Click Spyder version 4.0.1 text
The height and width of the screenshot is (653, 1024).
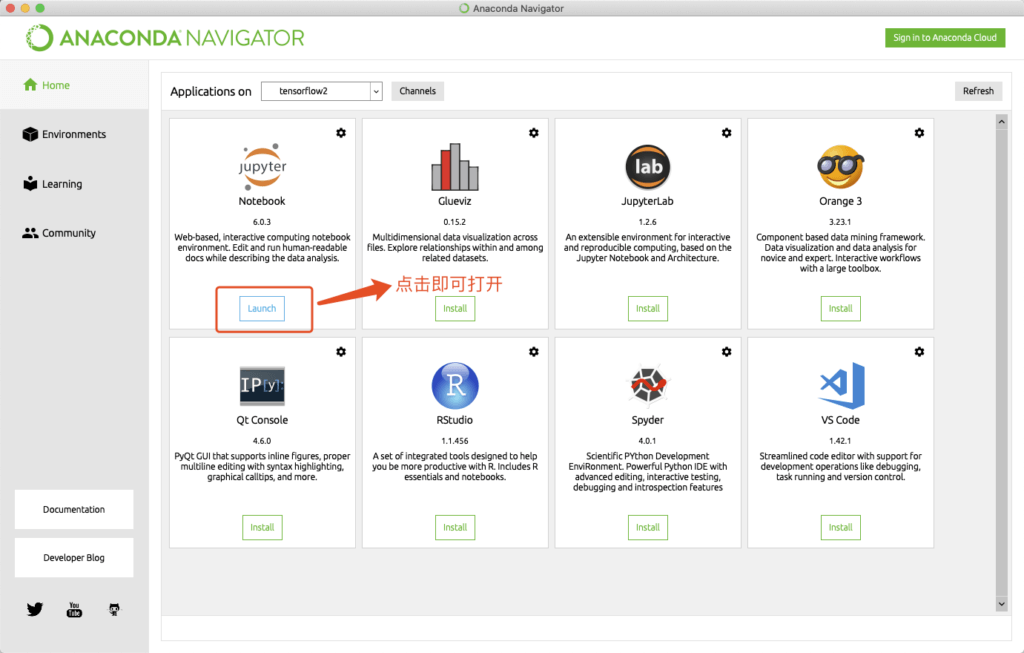tap(647, 441)
